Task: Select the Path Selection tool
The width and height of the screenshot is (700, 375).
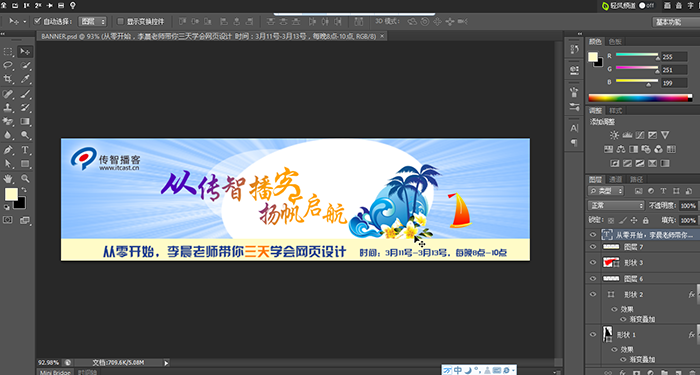Action: tap(8, 163)
